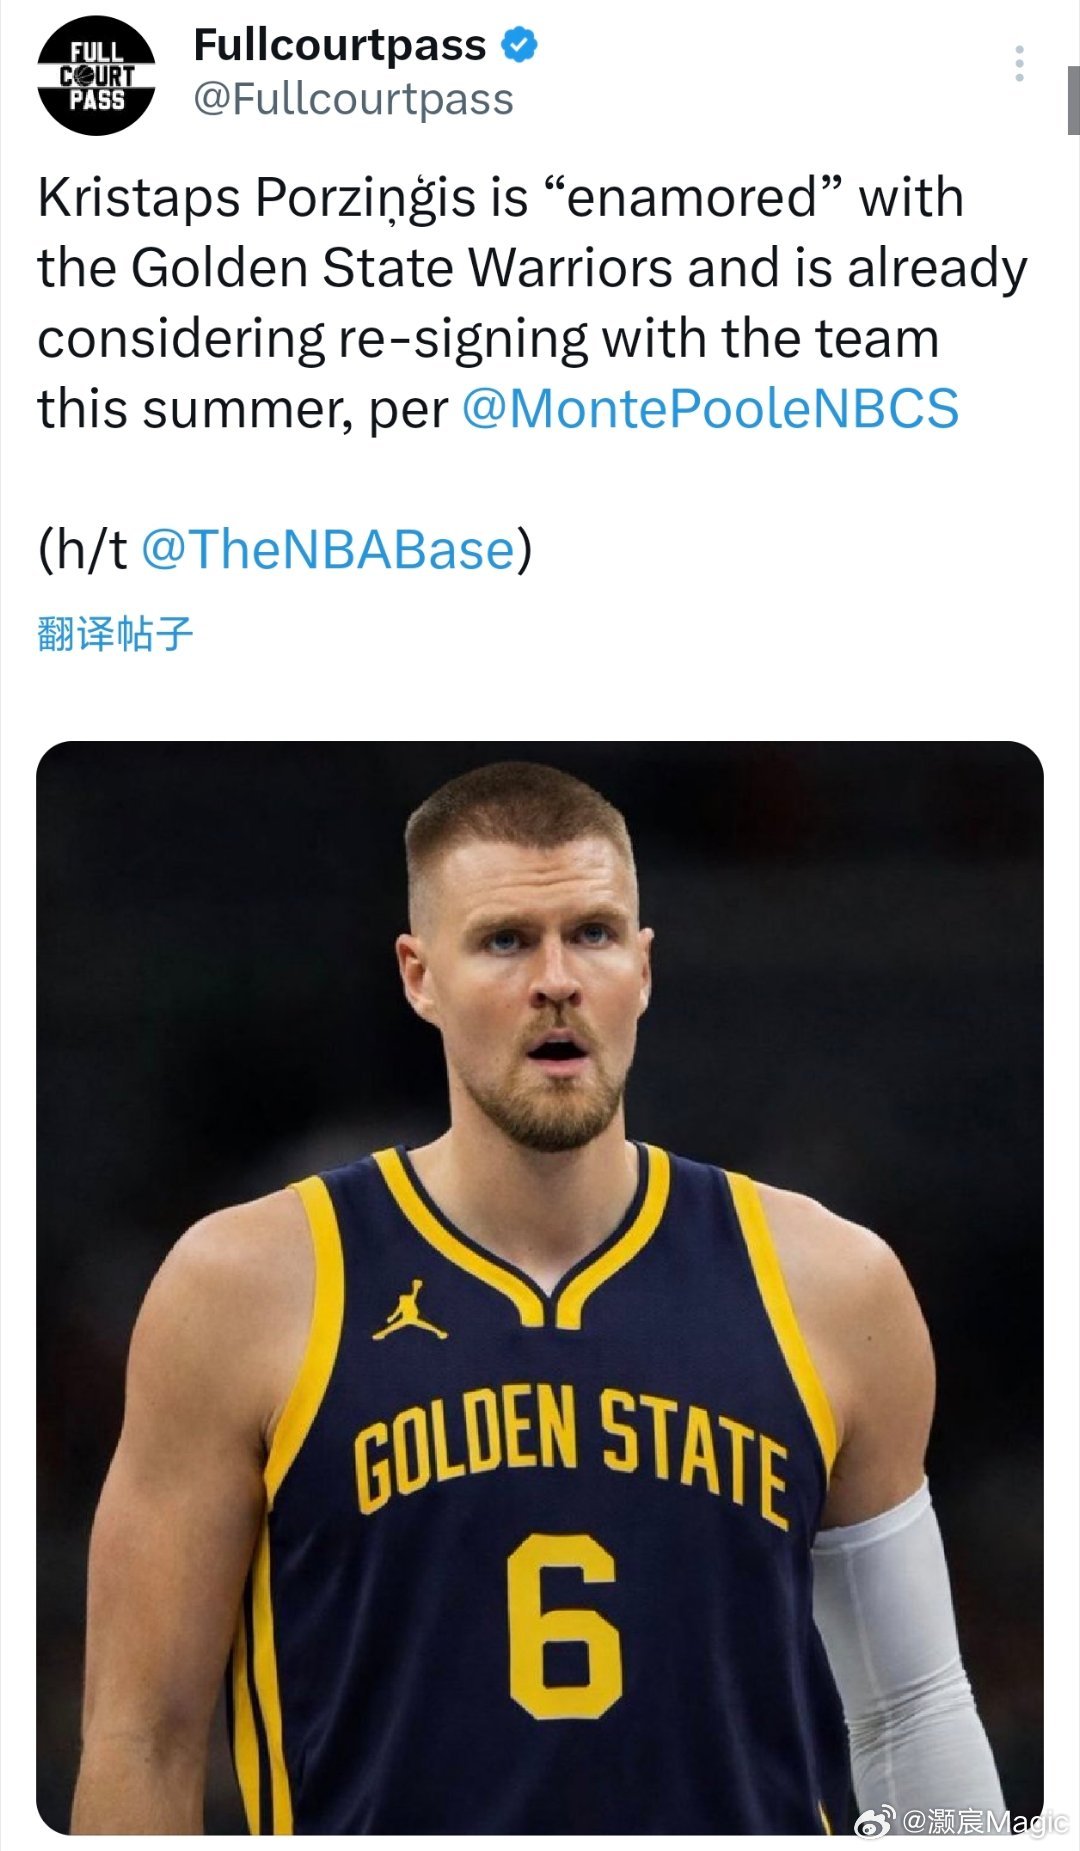Open the @MontePooleNBCS mention

(x=710, y=409)
